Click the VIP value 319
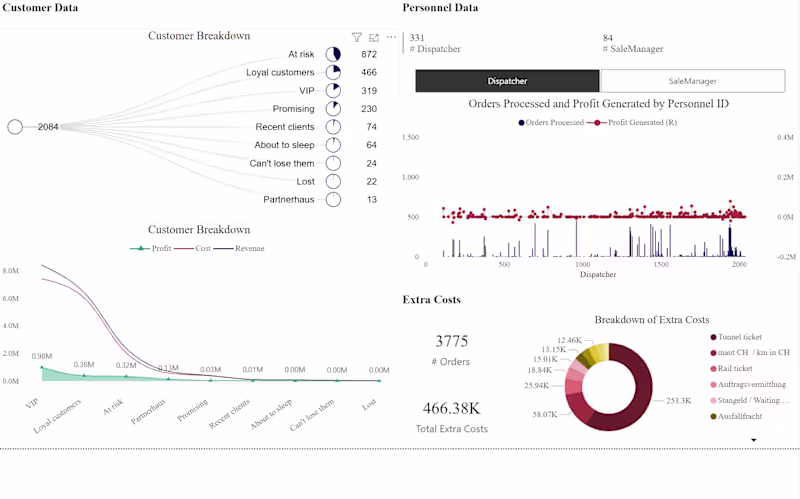 pos(369,90)
